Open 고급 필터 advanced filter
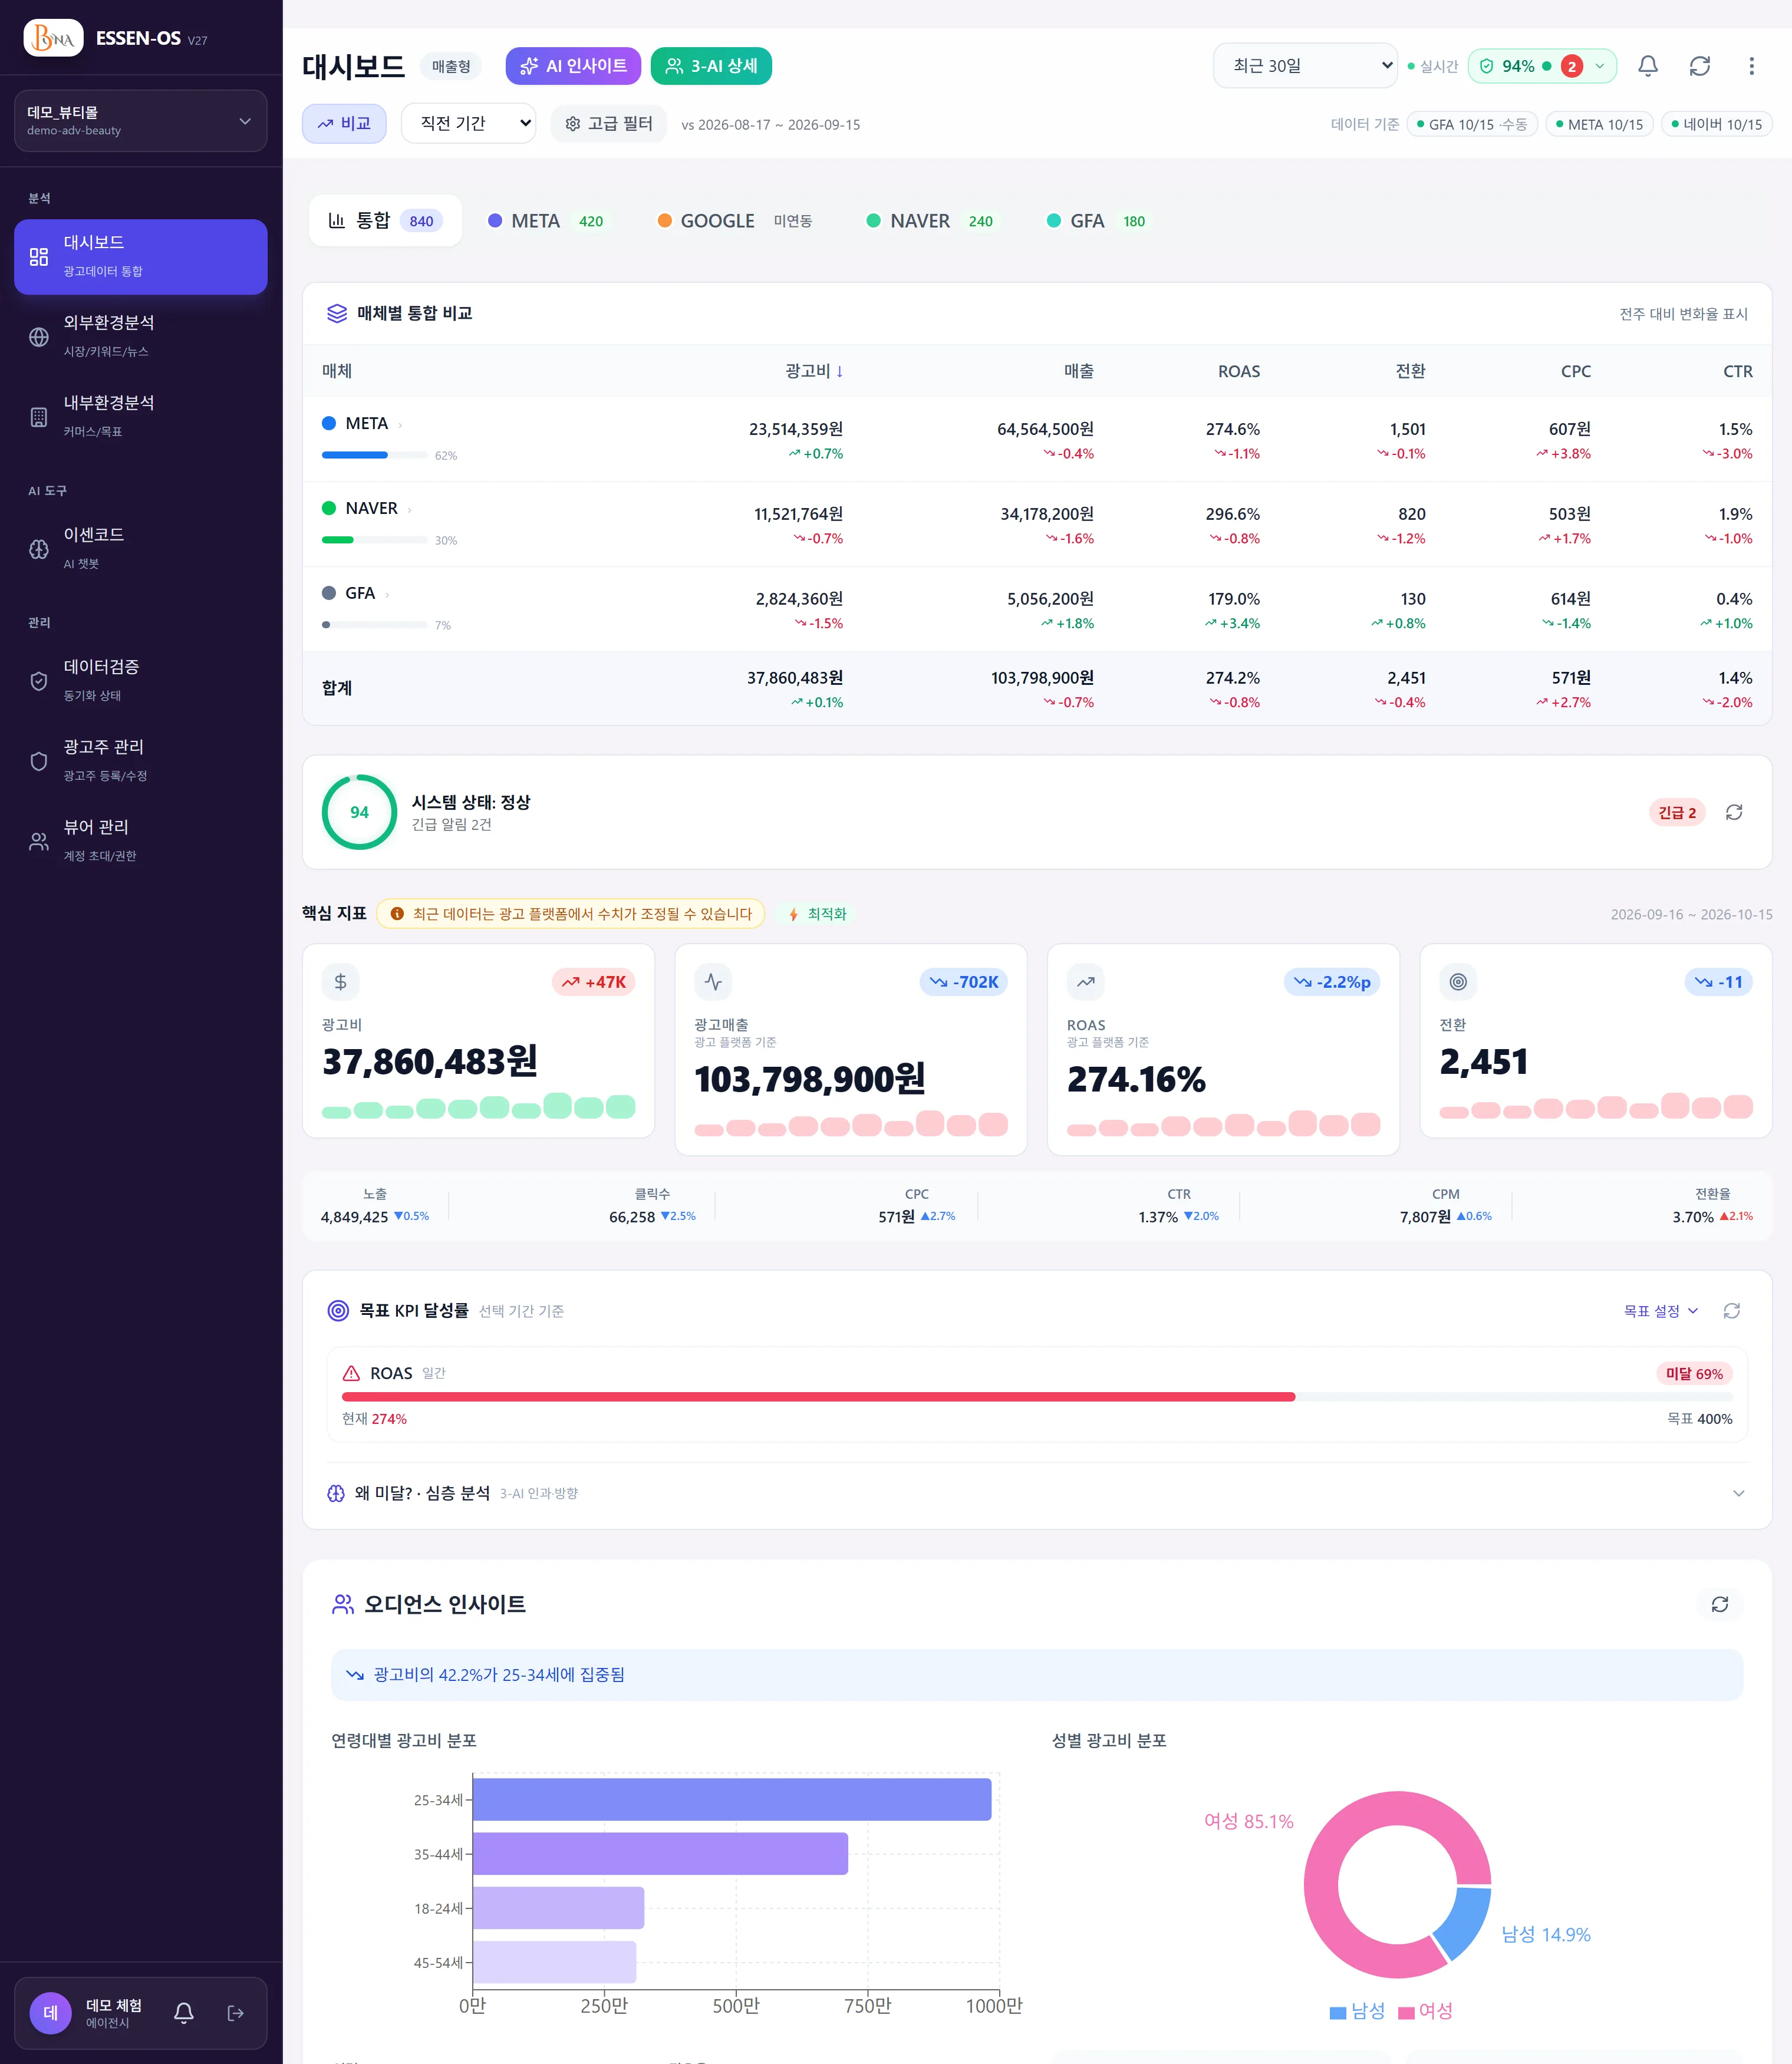 pyautogui.click(x=608, y=123)
